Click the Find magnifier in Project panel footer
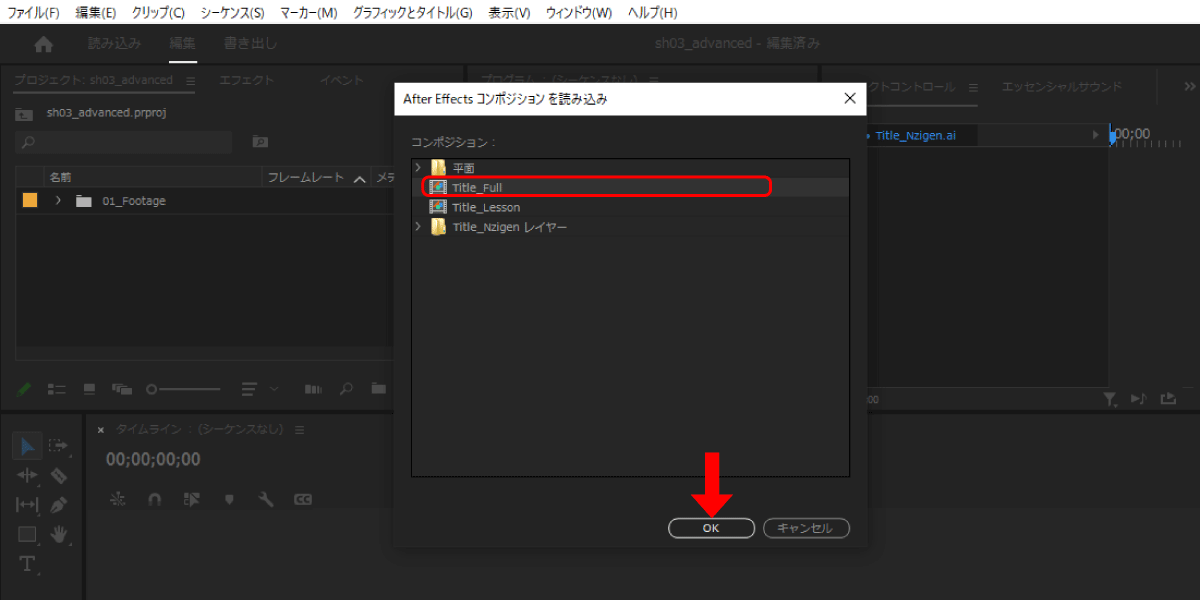Image resolution: width=1200 pixels, height=600 pixels. coord(346,388)
